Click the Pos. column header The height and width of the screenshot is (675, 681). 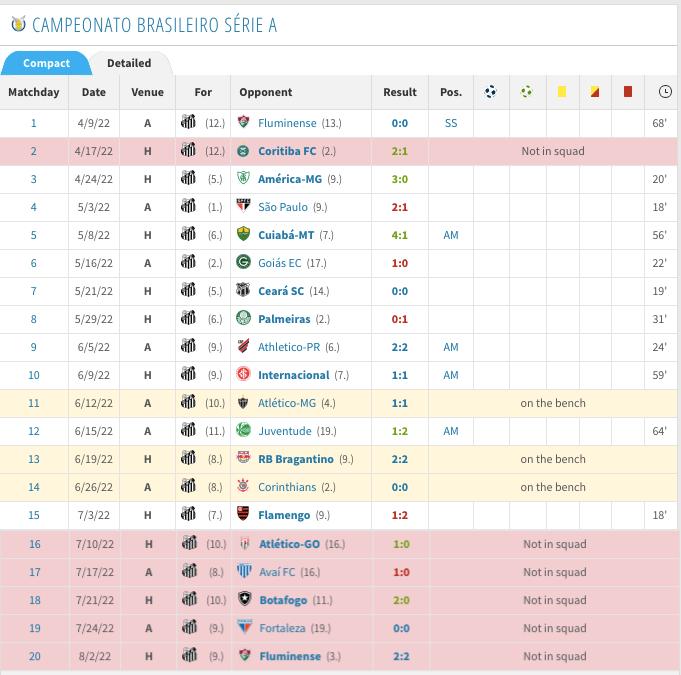[451, 92]
